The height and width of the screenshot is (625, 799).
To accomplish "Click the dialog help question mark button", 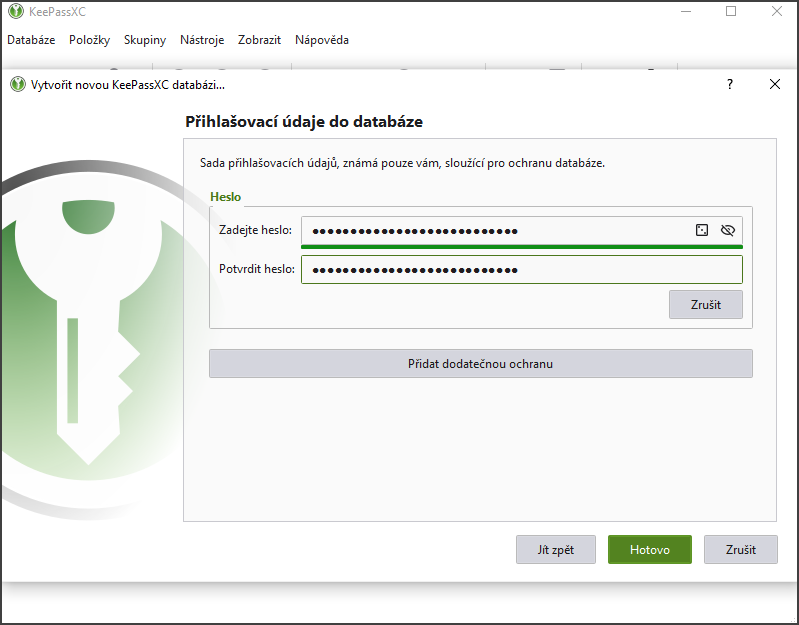I will (x=730, y=85).
